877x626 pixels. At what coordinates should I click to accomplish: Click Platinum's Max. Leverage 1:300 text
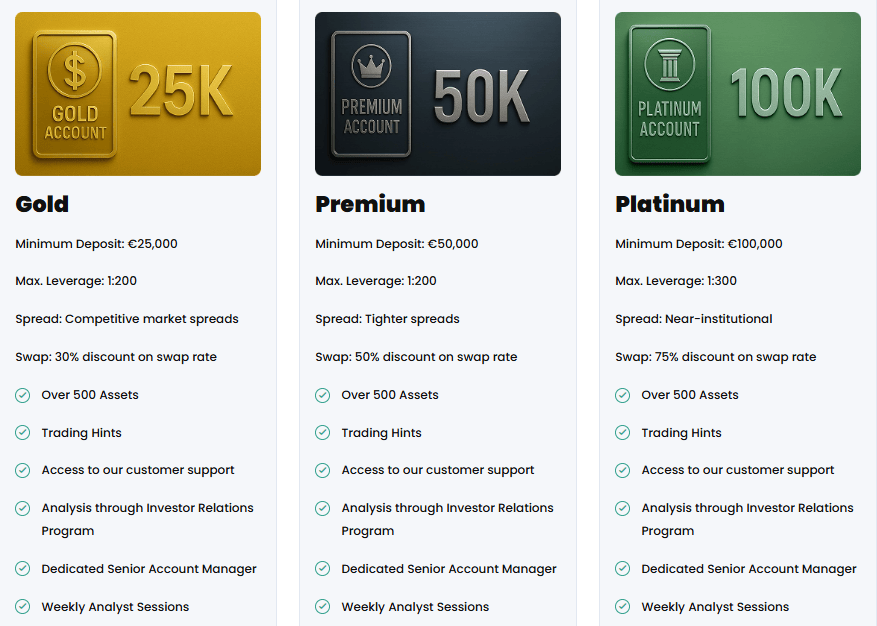point(676,281)
